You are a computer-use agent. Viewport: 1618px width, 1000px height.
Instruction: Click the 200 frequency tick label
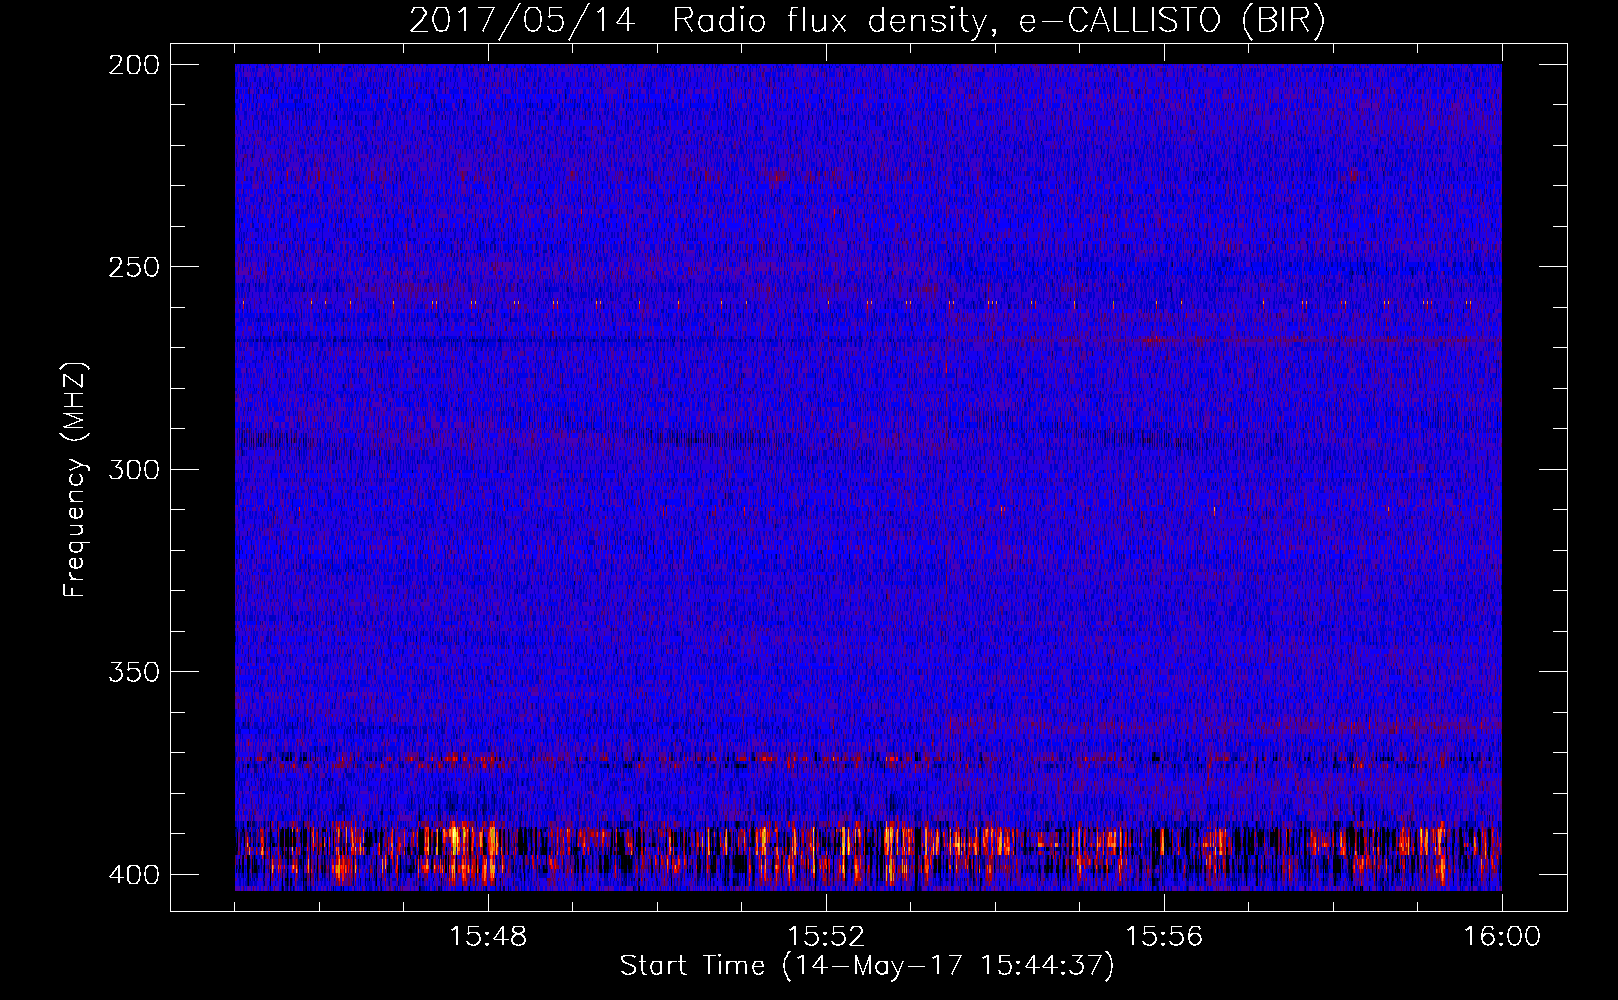(133, 65)
